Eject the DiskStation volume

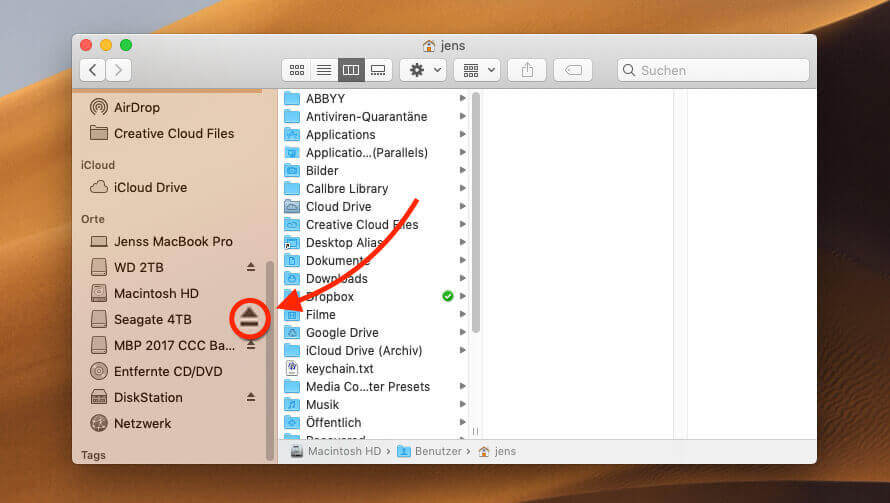(251, 397)
